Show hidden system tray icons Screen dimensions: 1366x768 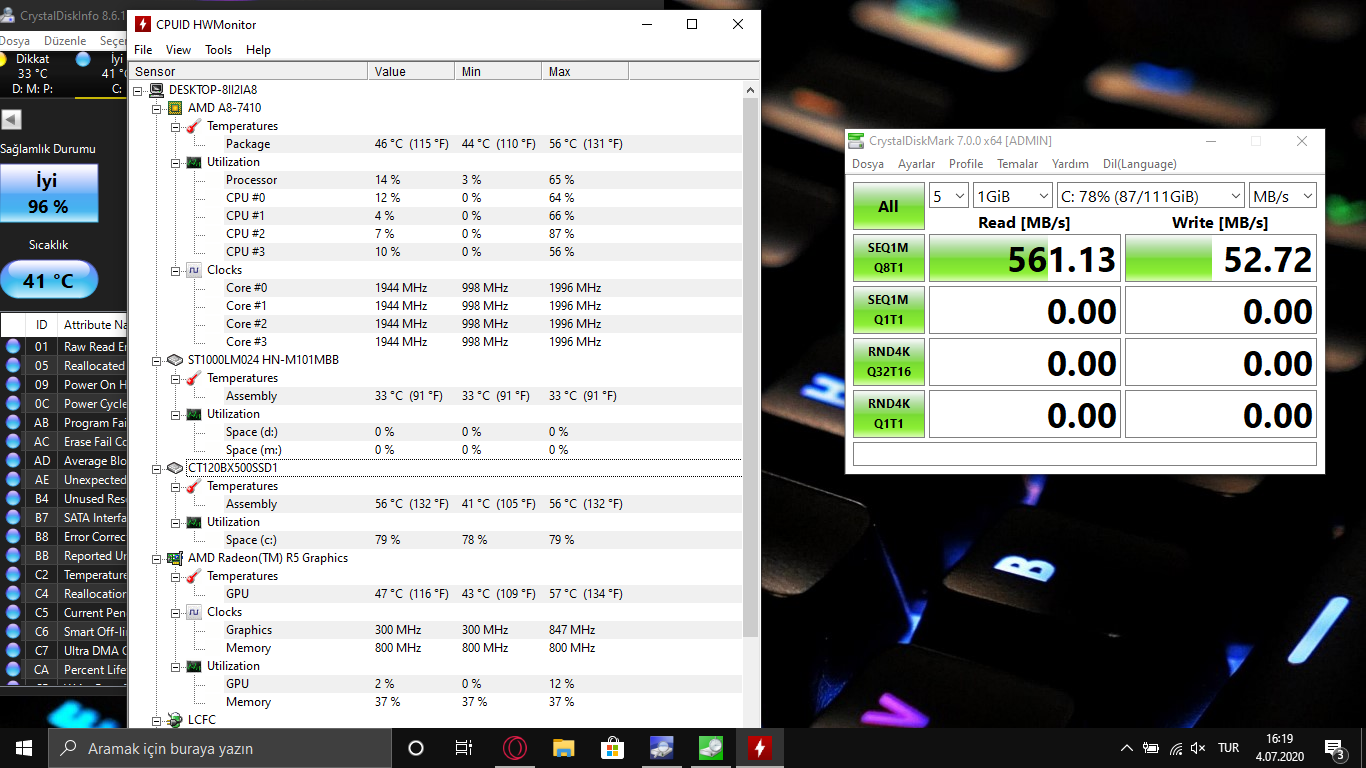[x=1127, y=748]
